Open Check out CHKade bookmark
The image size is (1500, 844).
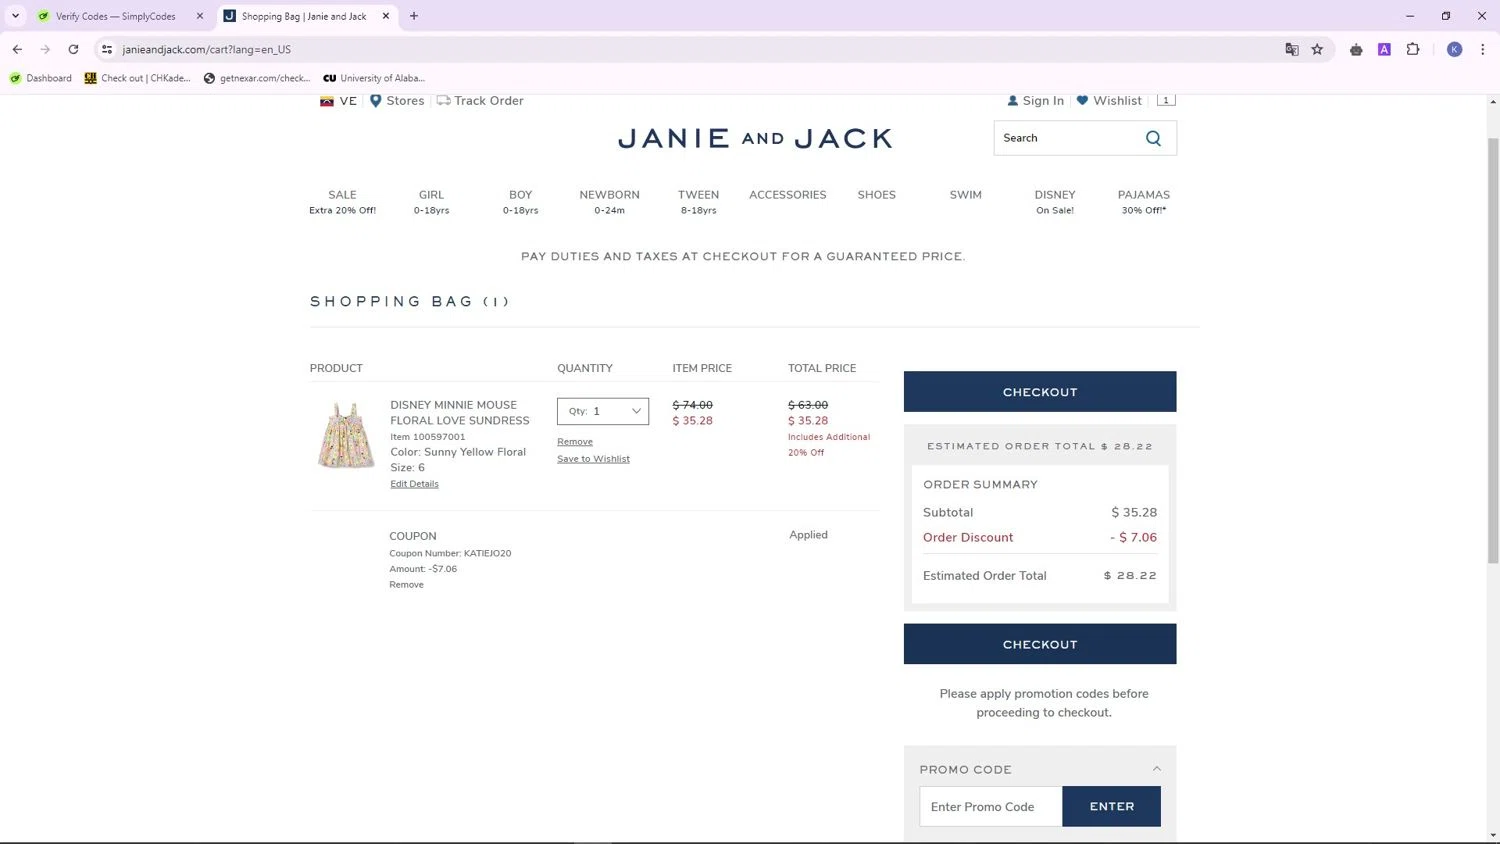coord(137,78)
